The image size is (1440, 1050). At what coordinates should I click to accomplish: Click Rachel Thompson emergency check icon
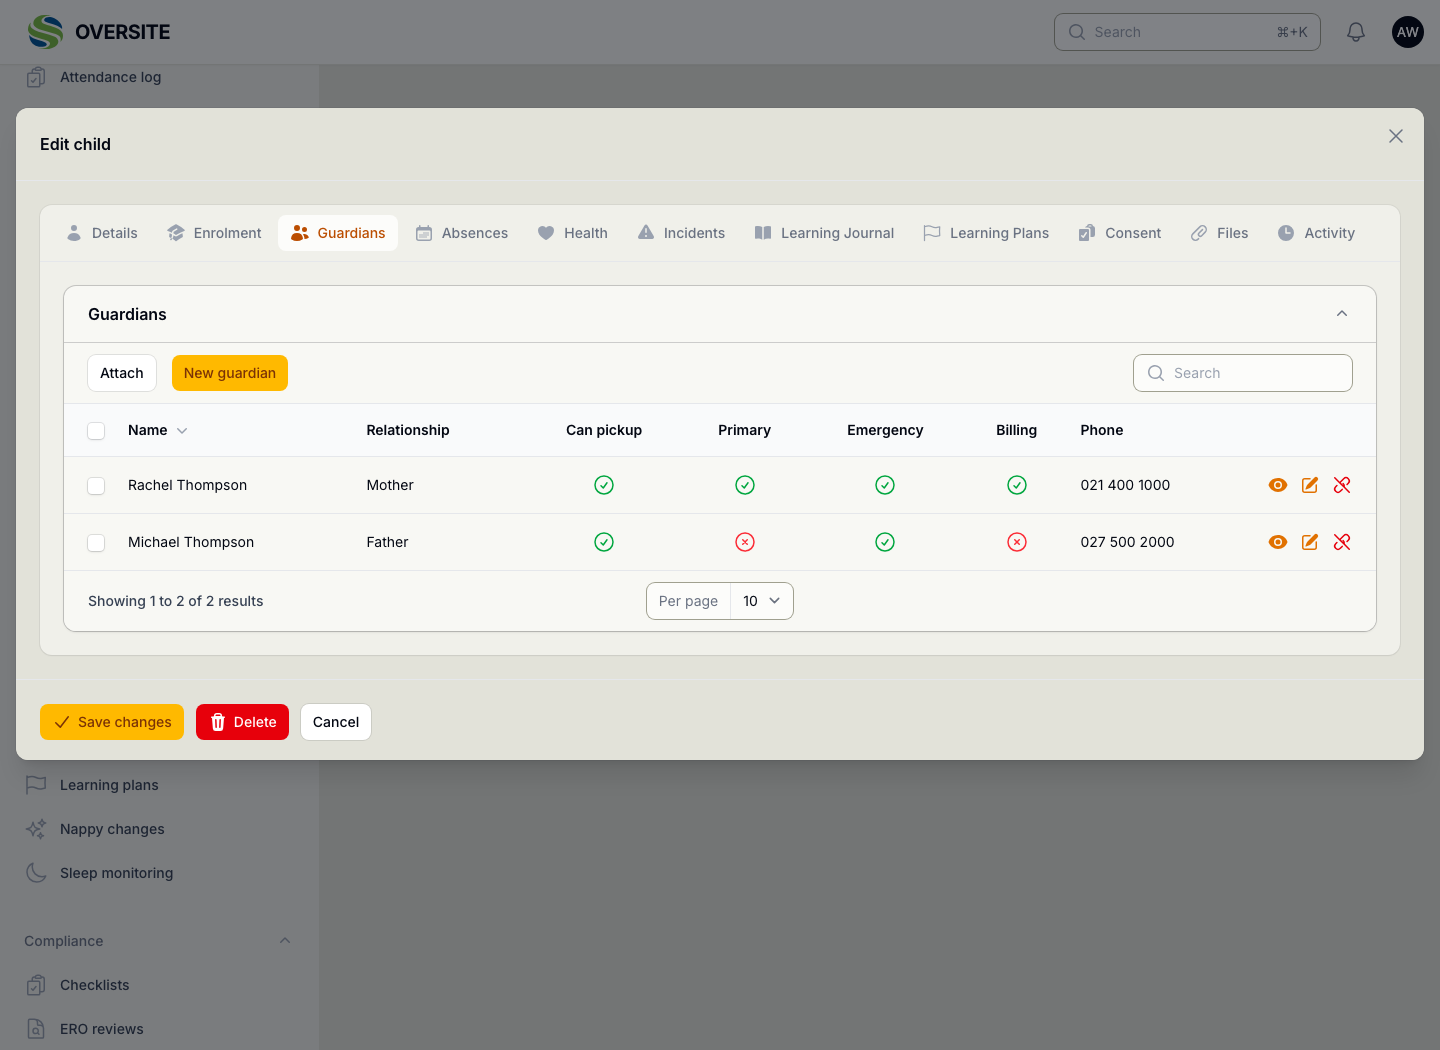[x=885, y=485]
